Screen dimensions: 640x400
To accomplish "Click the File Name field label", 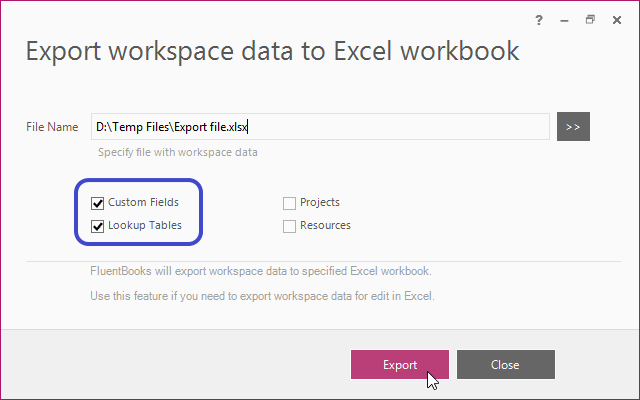I will pyautogui.click(x=52, y=127).
